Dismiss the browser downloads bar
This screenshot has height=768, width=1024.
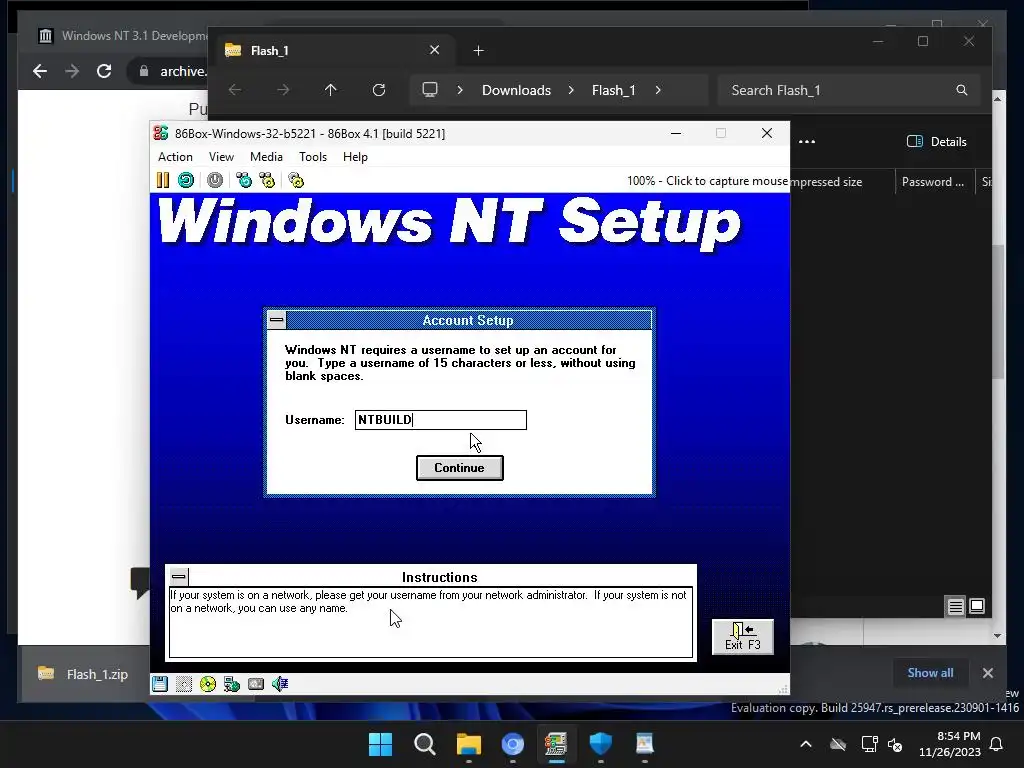tap(988, 673)
